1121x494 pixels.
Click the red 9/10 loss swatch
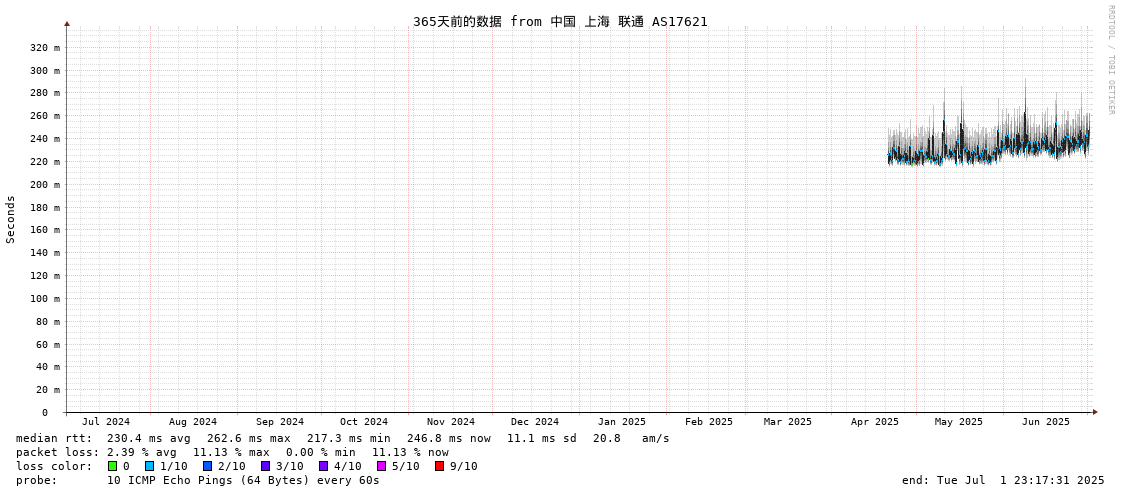[439, 466]
